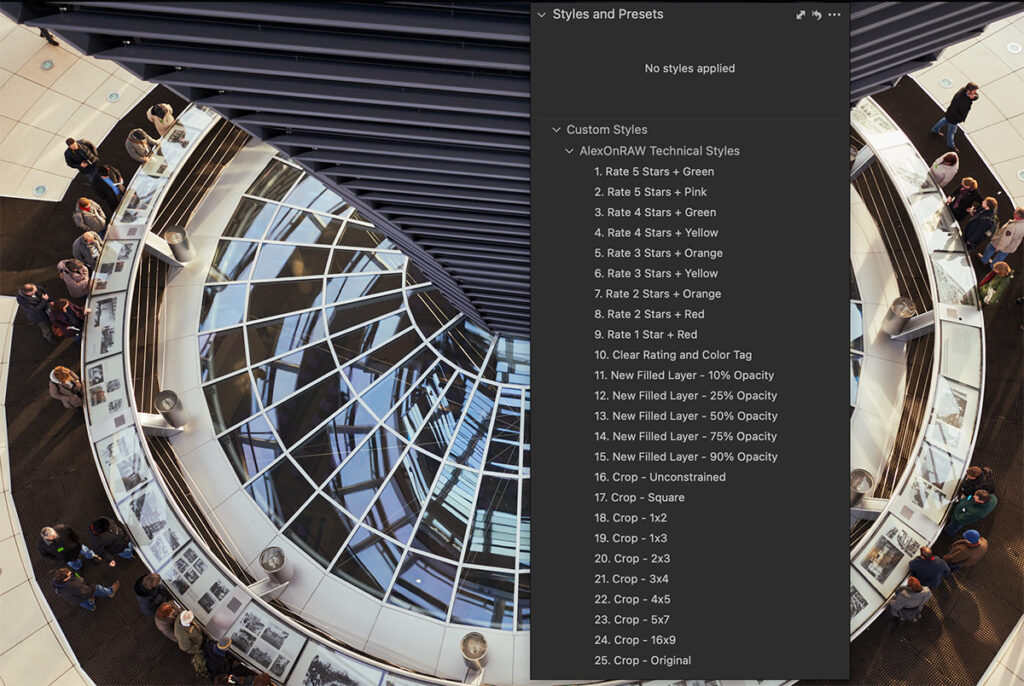Collapse the Styles and Presets panel
This screenshot has width=1024, height=686.
[540, 14]
